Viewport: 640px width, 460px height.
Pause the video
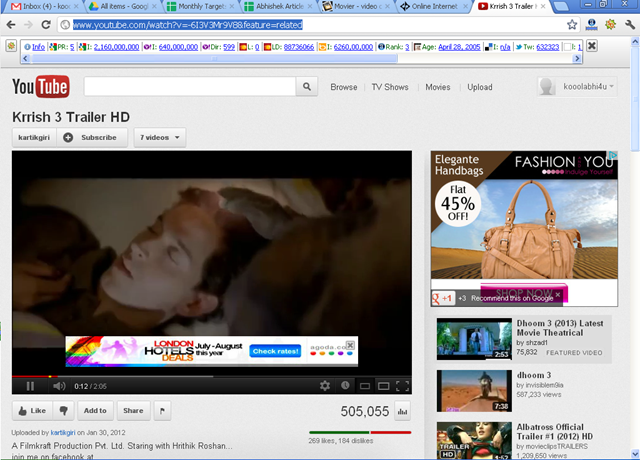30,386
